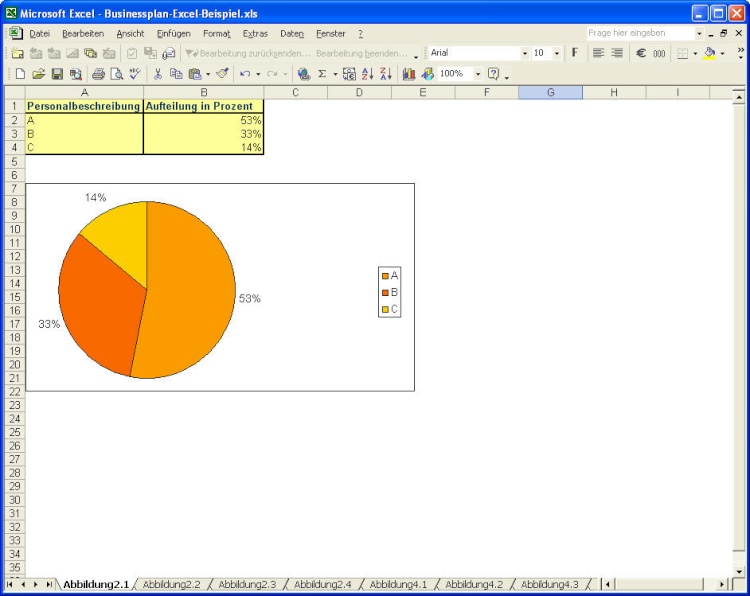The image size is (750, 596).
Task: Toggle right text alignment
Action: coord(617,53)
